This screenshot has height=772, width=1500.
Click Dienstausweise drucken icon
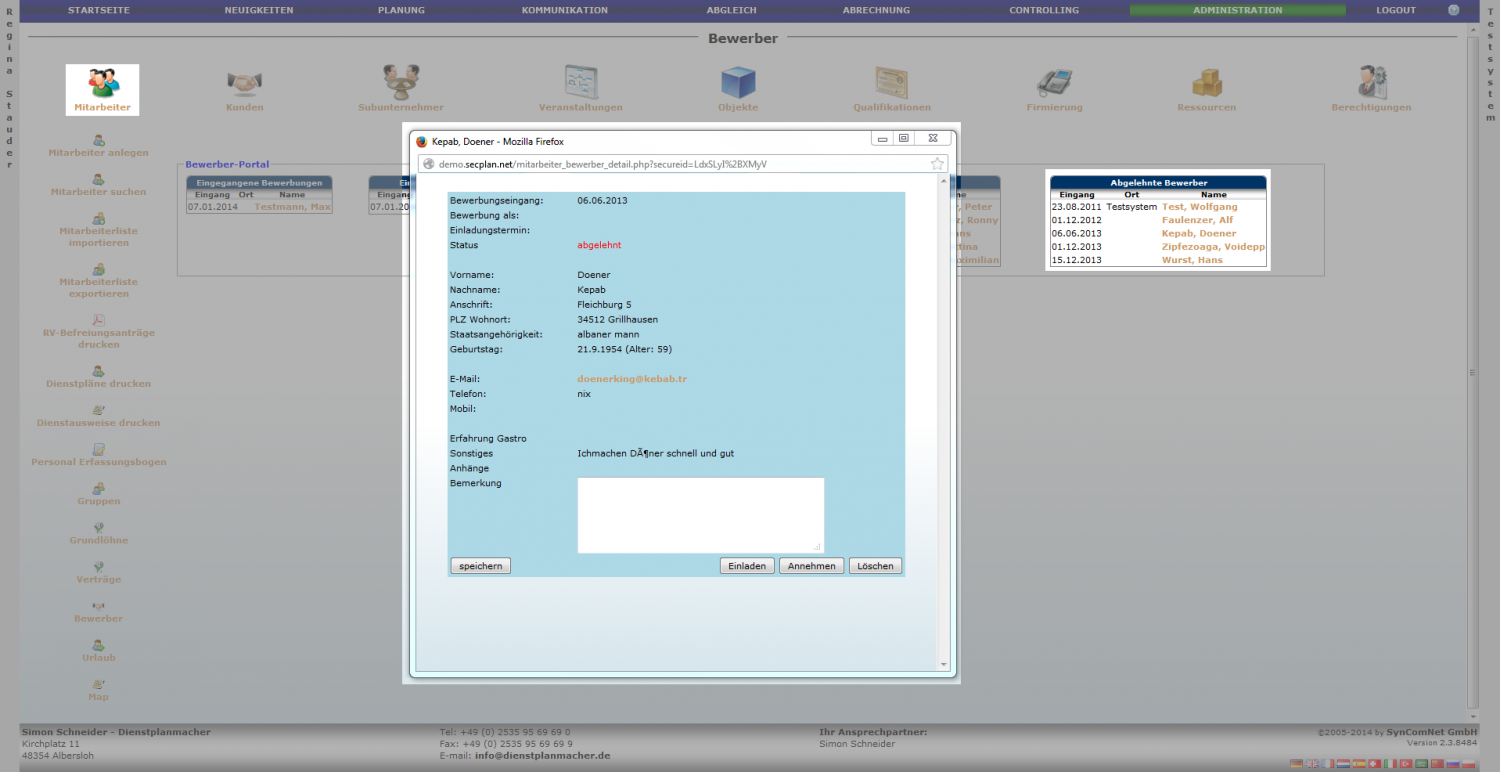pos(98,410)
